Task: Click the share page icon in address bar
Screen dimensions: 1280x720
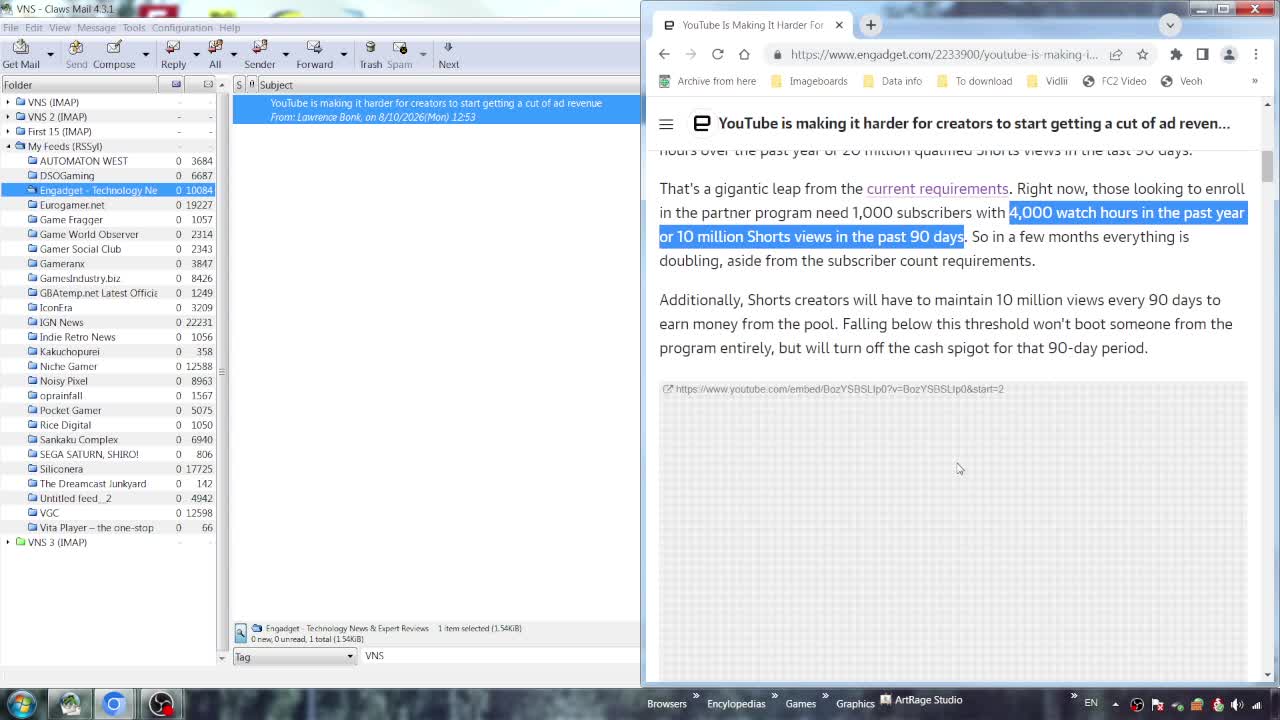Action: click(1116, 55)
